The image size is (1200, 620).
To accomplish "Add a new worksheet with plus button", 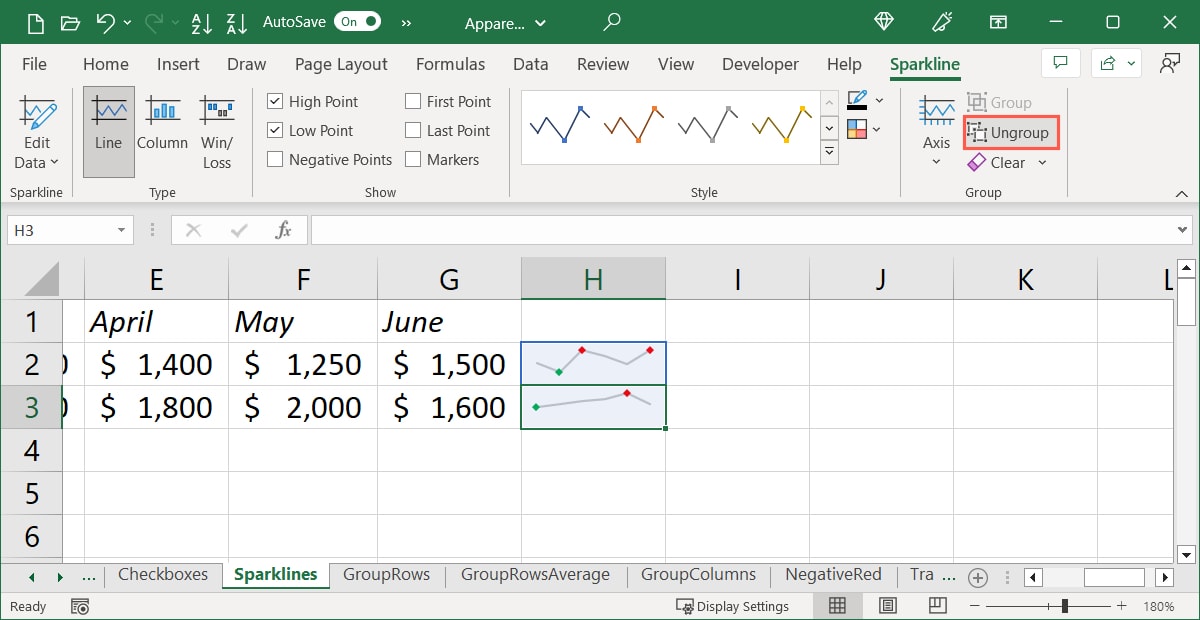I will coord(978,577).
